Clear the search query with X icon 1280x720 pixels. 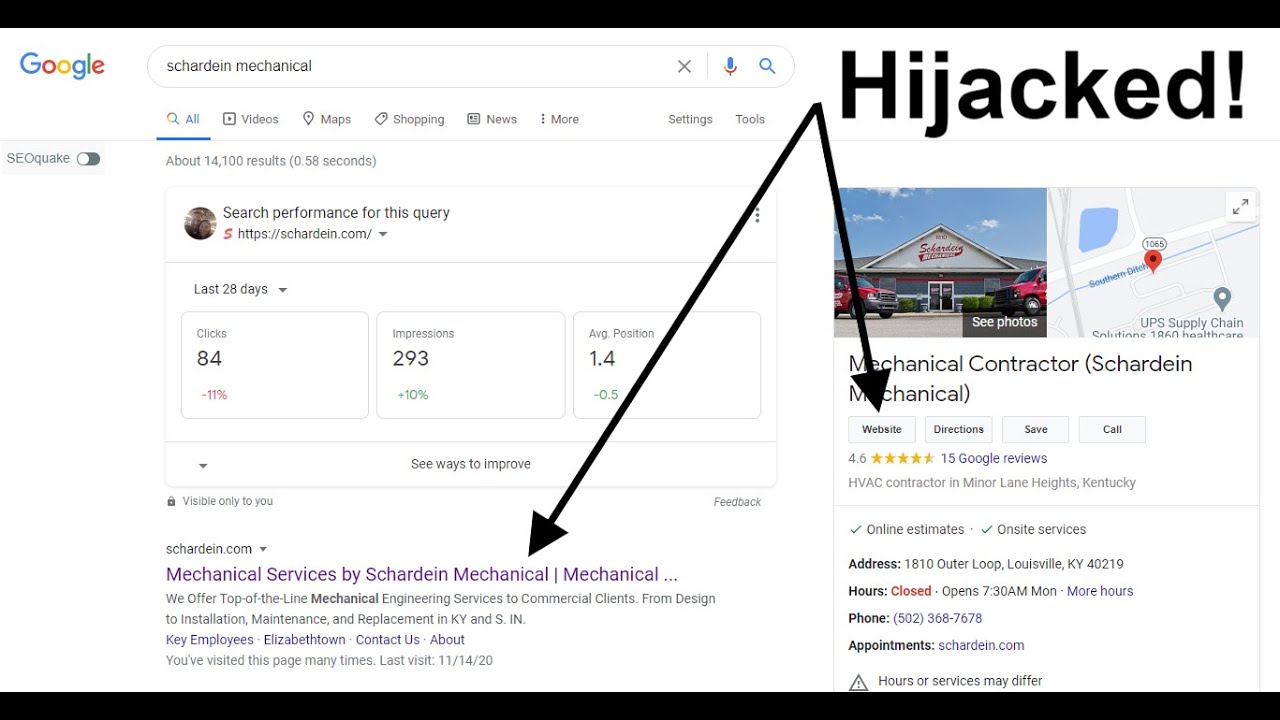[x=684, y=66]
